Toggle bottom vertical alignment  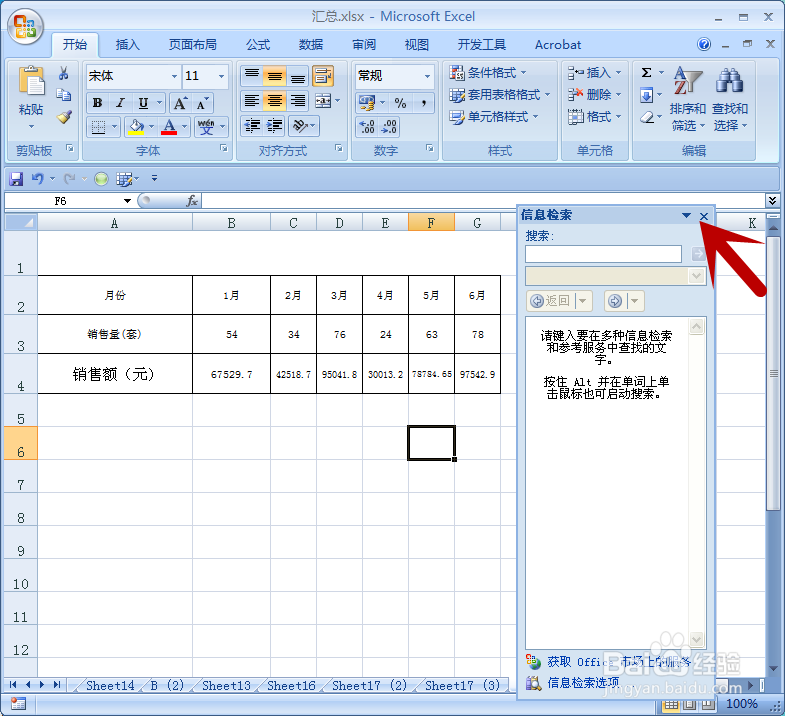(297, 76)
